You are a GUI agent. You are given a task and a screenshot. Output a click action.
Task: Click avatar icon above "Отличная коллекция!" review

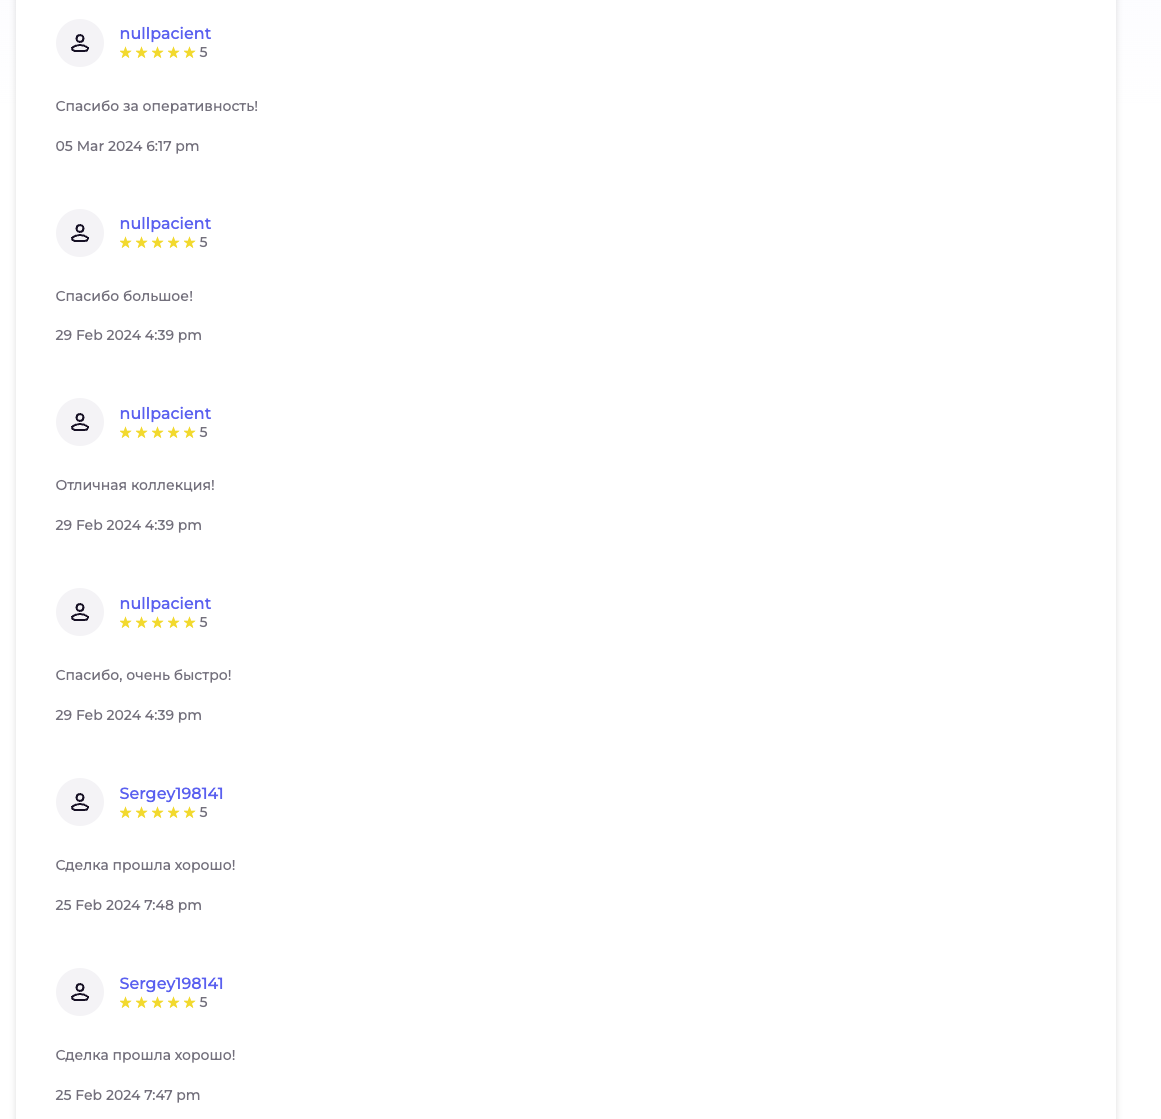(x=80, y=423)
